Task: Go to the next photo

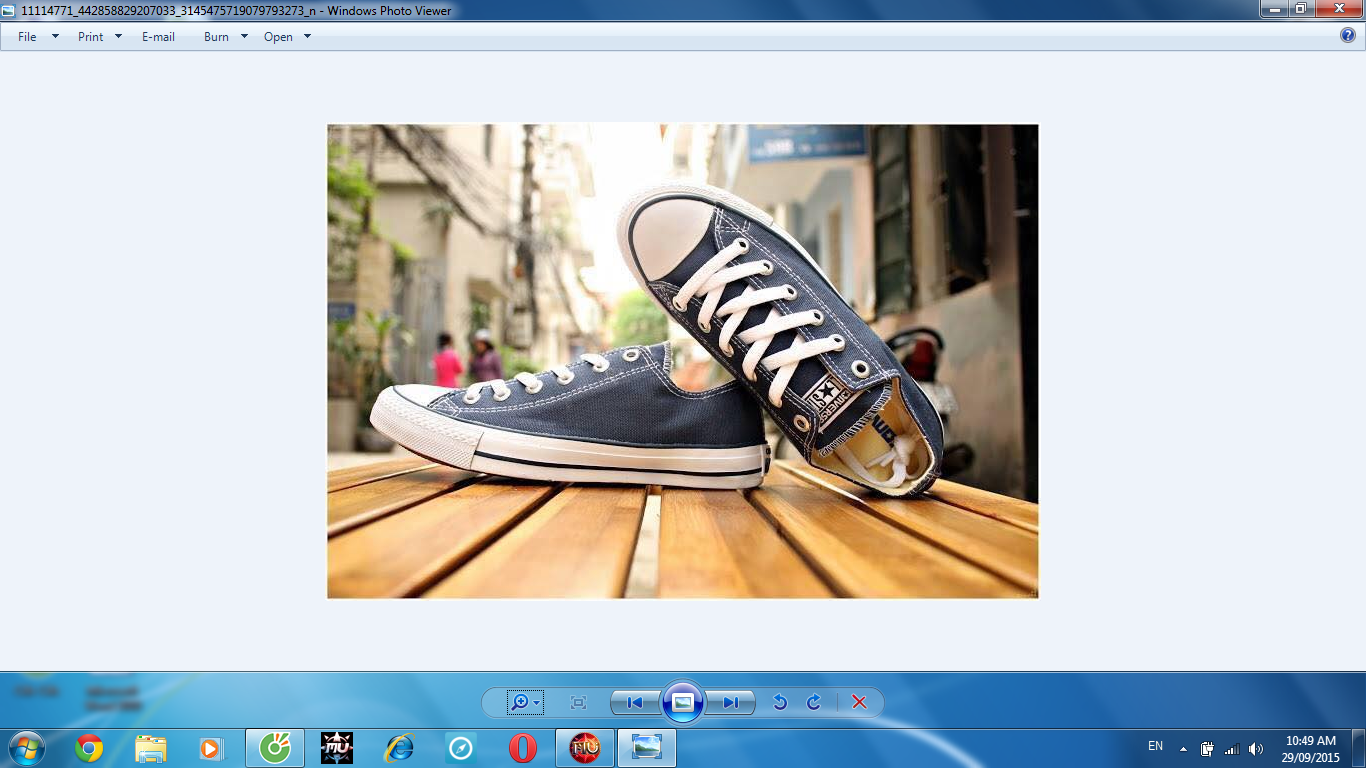Action: 731,702
